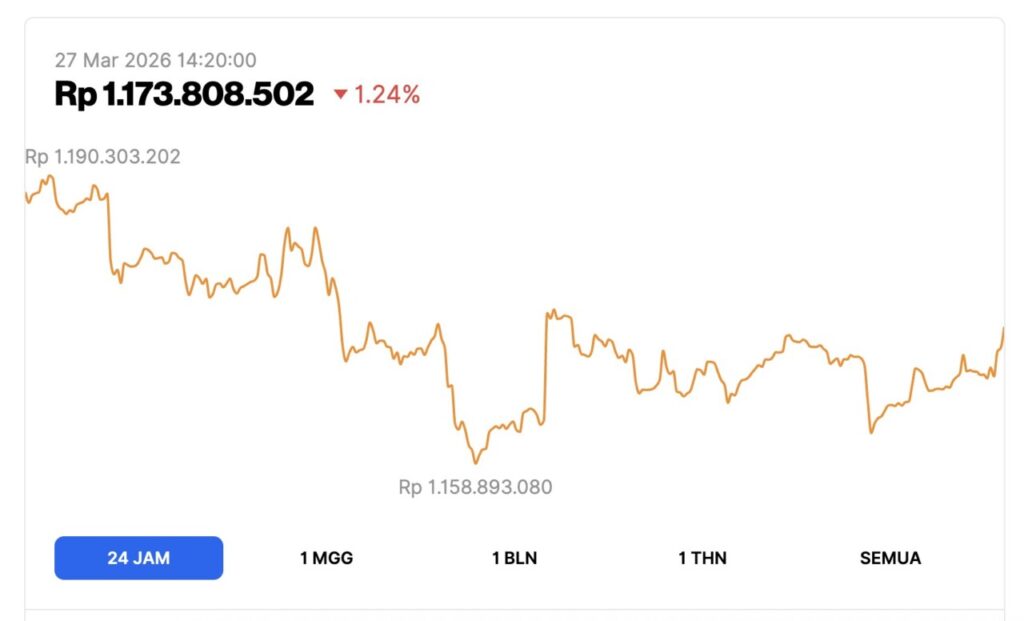Select the blue 24 JAM button
The height and width of the screenshot is (621, 1024).
coord(138,558)
